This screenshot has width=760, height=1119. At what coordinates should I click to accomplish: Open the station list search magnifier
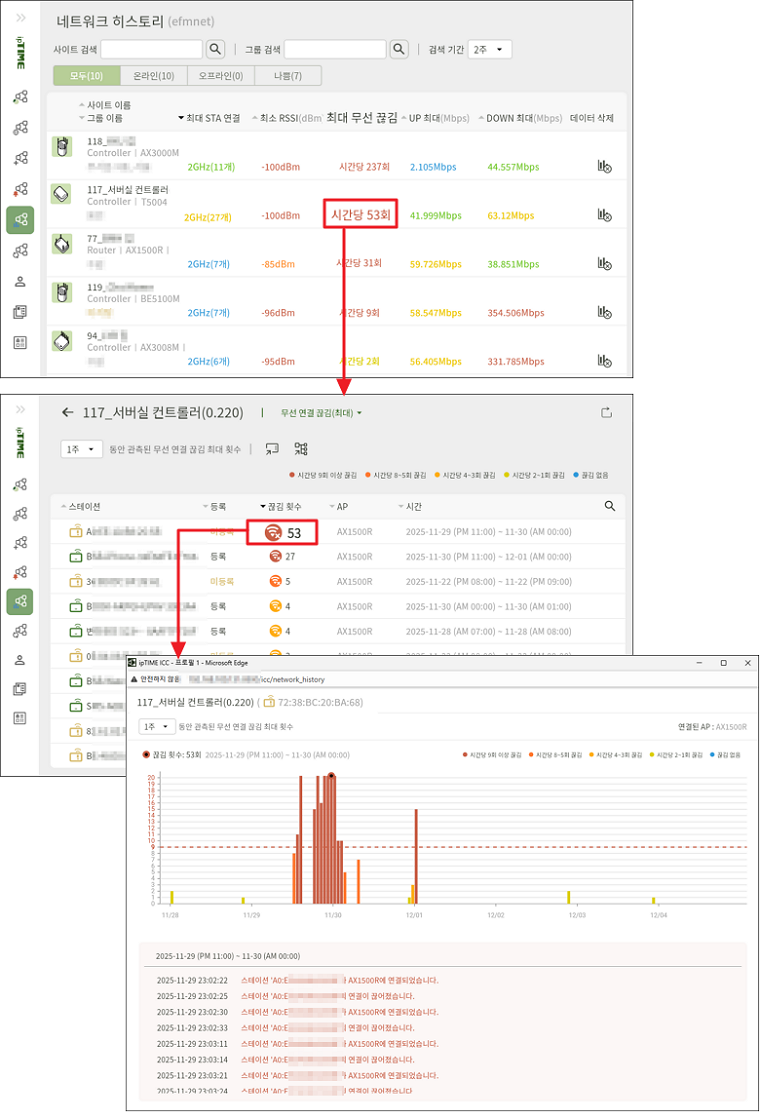click(610, 507)
